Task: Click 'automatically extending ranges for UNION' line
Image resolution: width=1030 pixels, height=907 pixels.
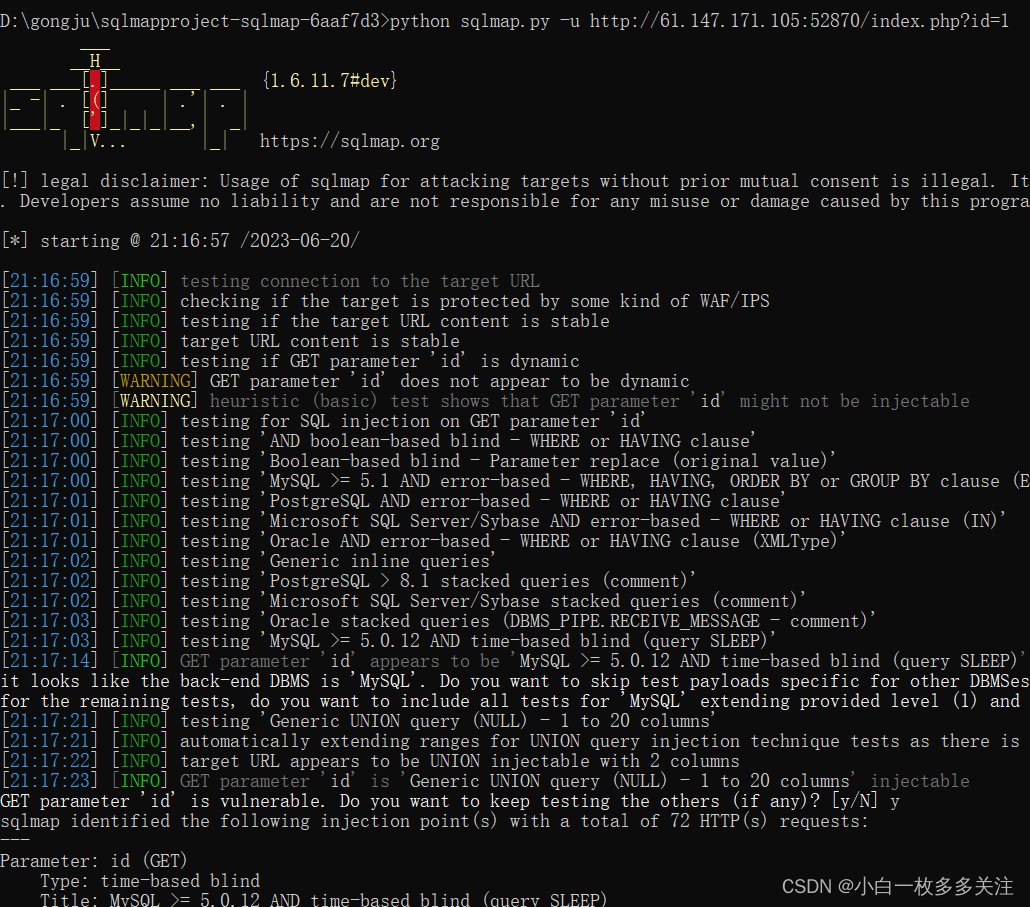Action: pyautogui.click(x=510, y=741)
